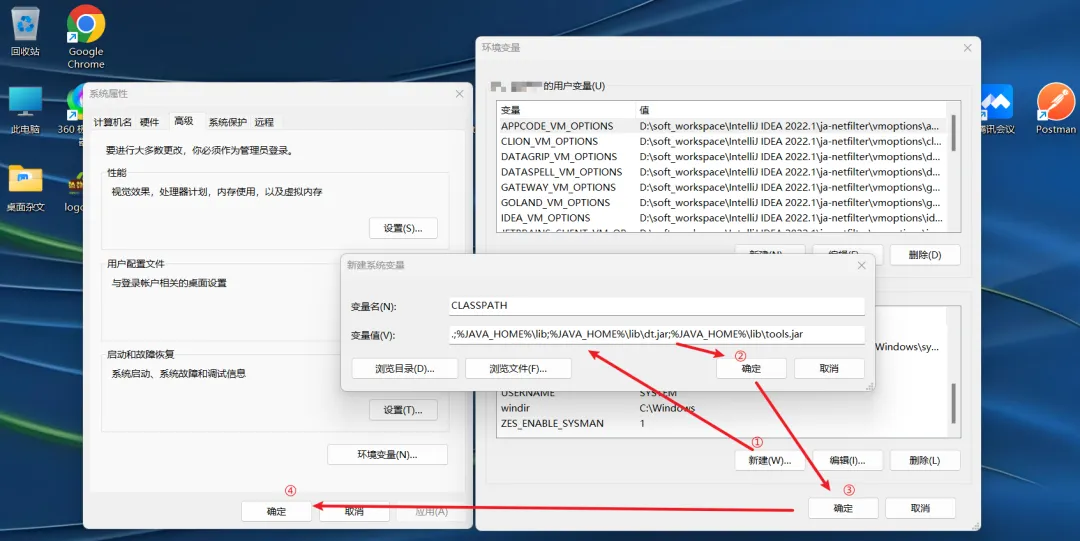Viewport: 1080px width, 541px height.
Task: Open the 腾讯会议 desktop shortcut
Action: pos(997,109)
